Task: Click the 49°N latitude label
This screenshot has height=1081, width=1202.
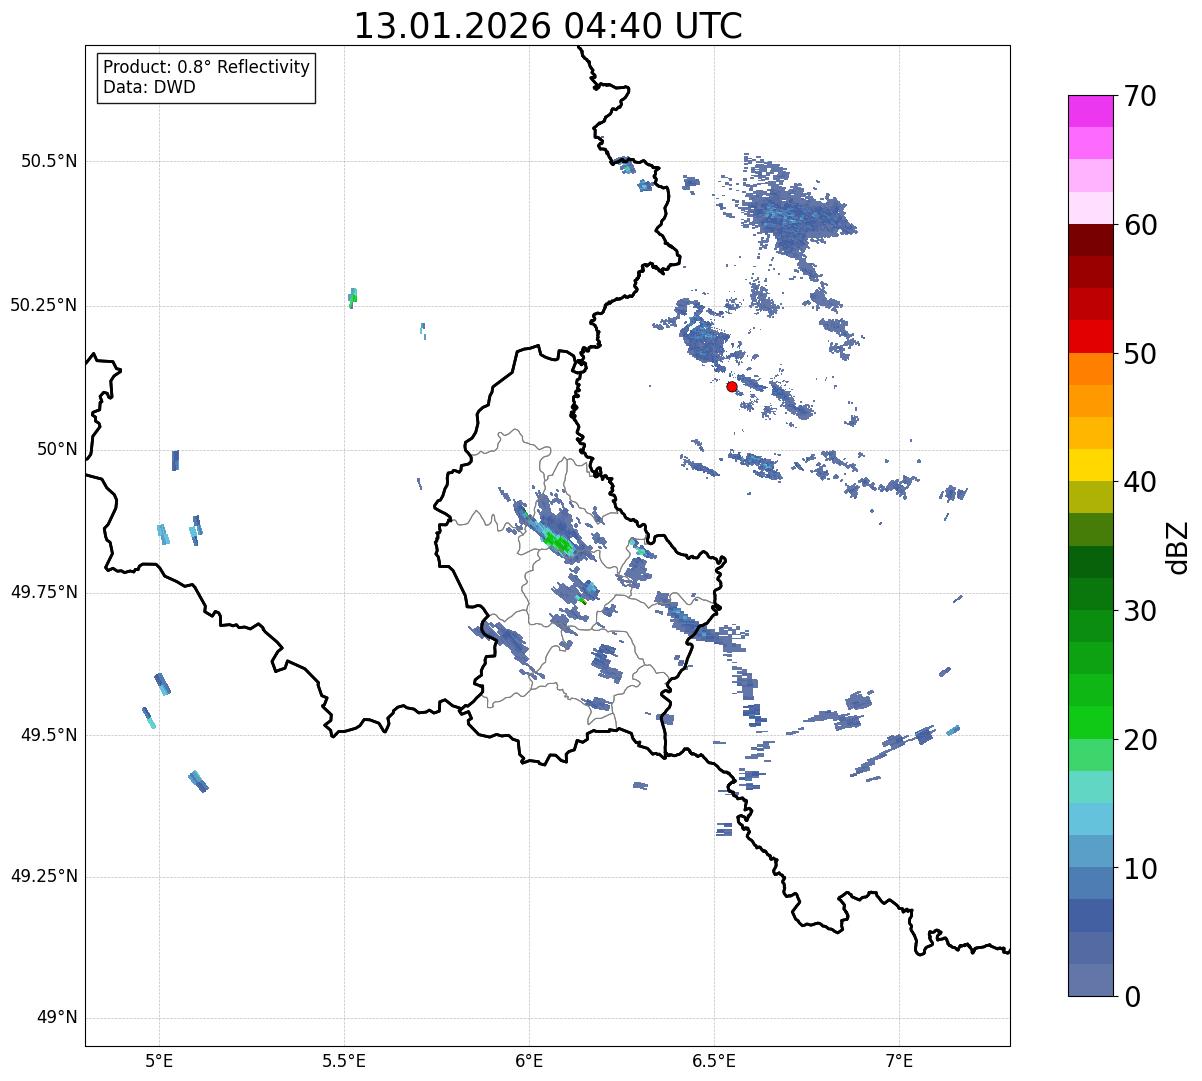Action: pos(56,1018)
